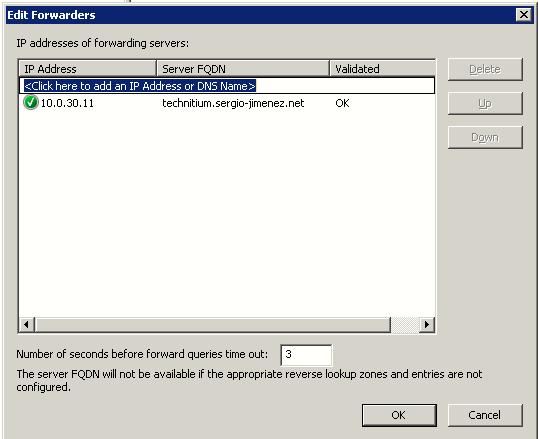The width and height of the screenshot is (538, 439).
Task: Focus the forward queries timeout seconds field
Action: pyautogui.click(x=306, y=355)
